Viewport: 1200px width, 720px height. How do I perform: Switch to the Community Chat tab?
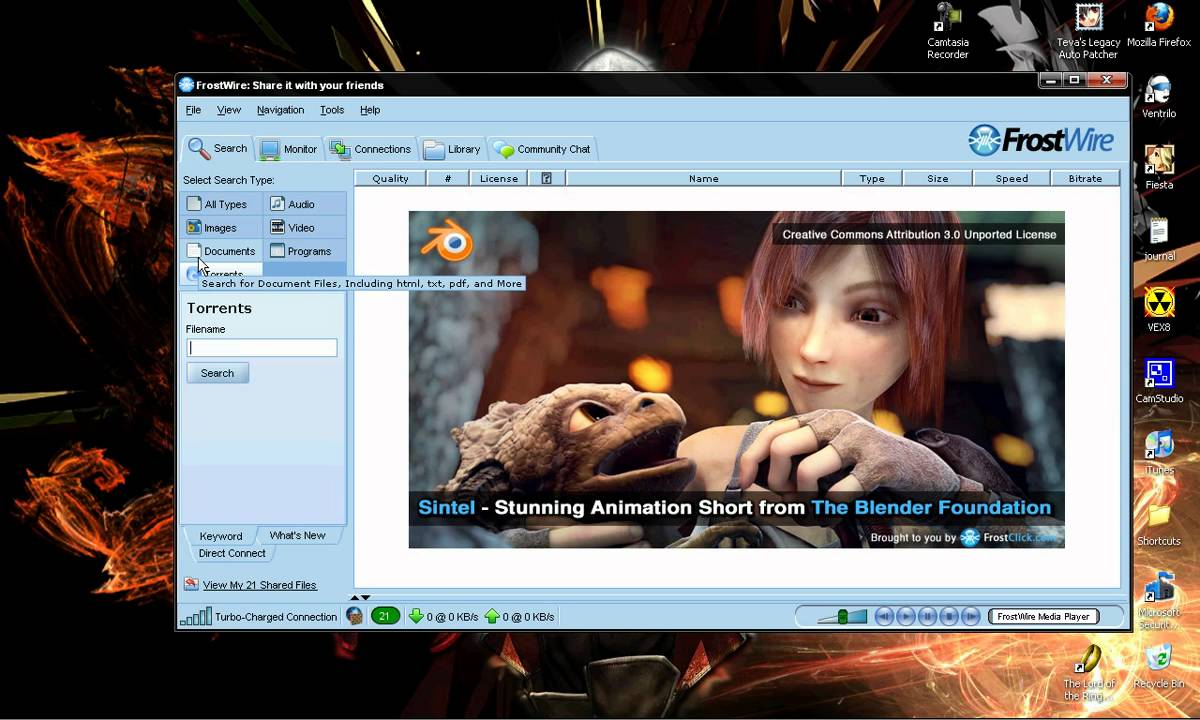[541, 149]
